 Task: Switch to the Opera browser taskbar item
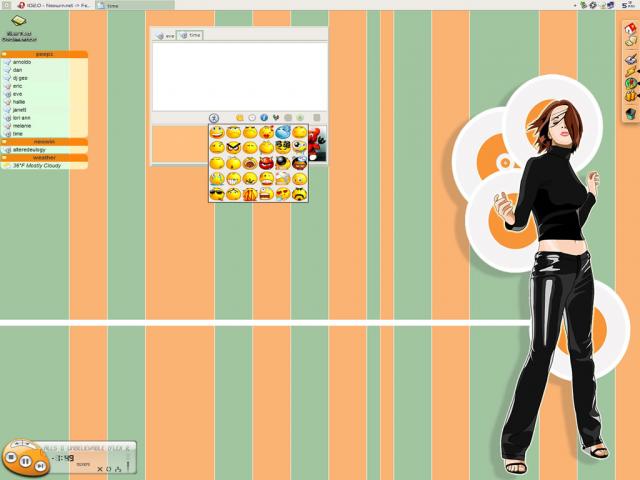click(x=54, y=5)
